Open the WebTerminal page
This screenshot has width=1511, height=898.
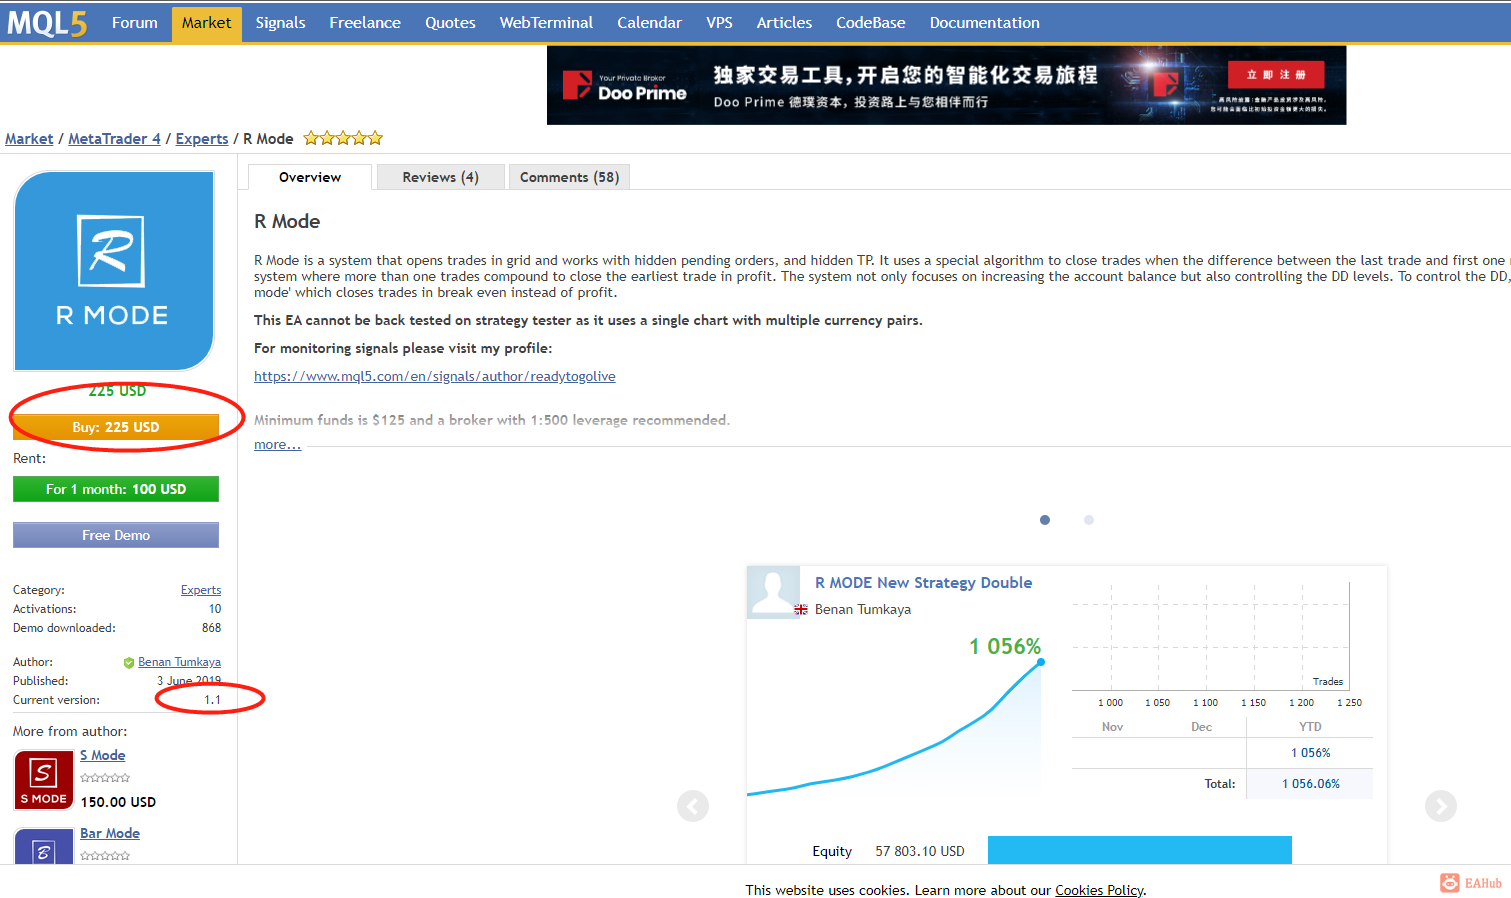pos(546,23)
